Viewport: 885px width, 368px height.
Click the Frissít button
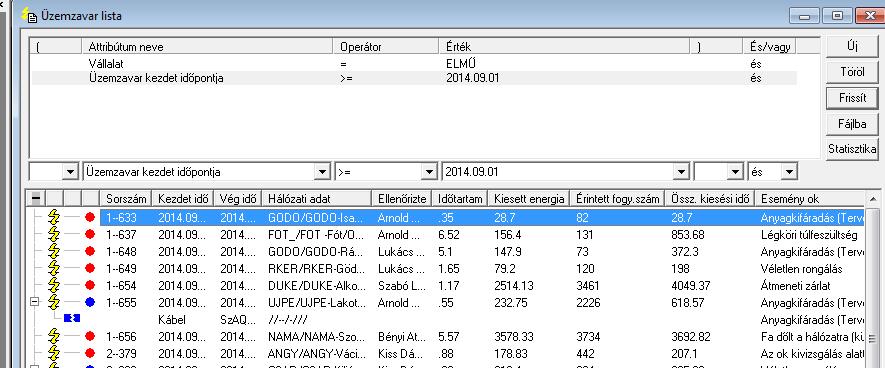852,98
